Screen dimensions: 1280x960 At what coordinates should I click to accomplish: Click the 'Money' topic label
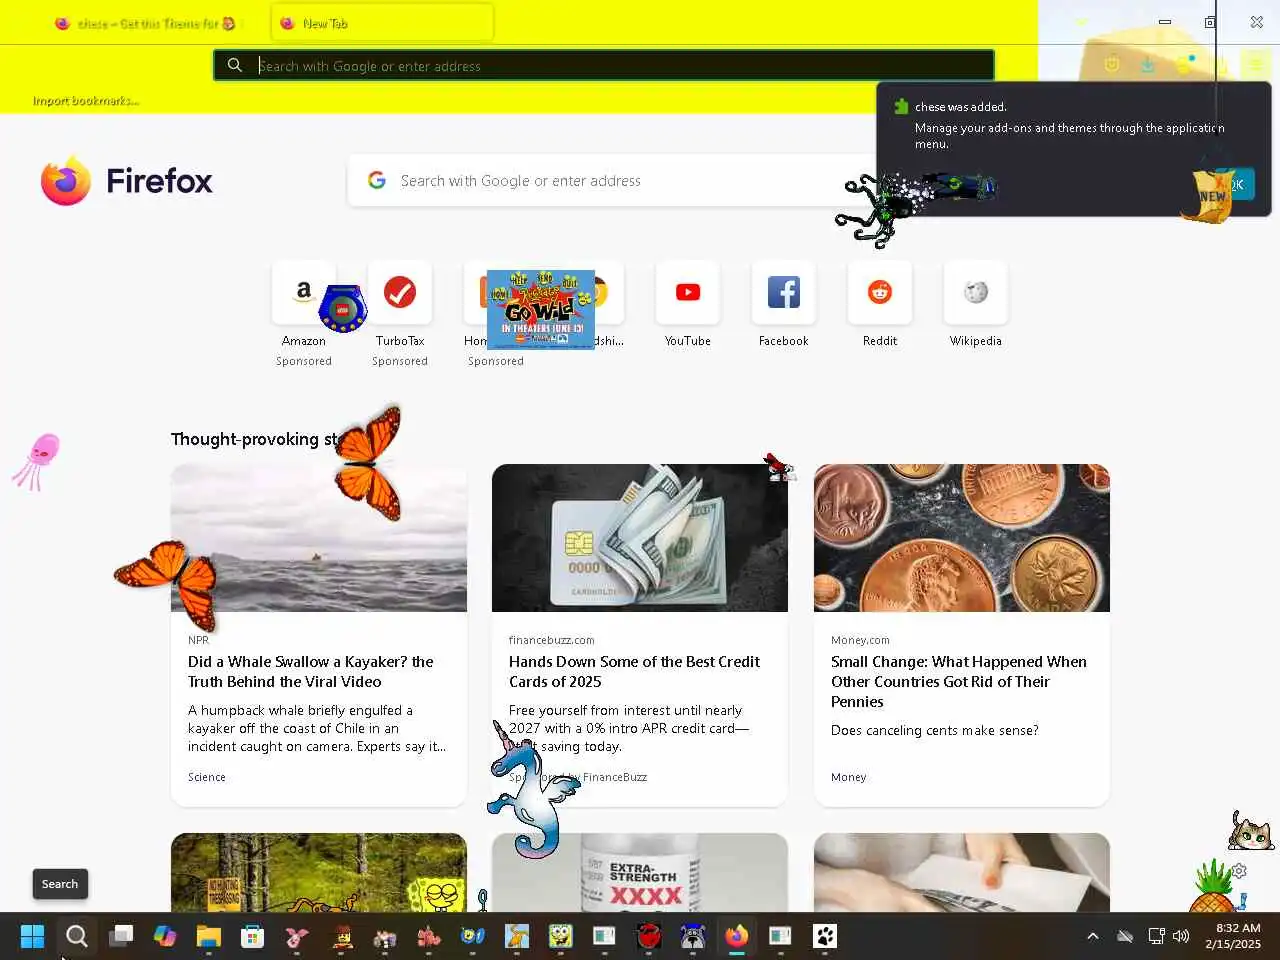[848, 777]
